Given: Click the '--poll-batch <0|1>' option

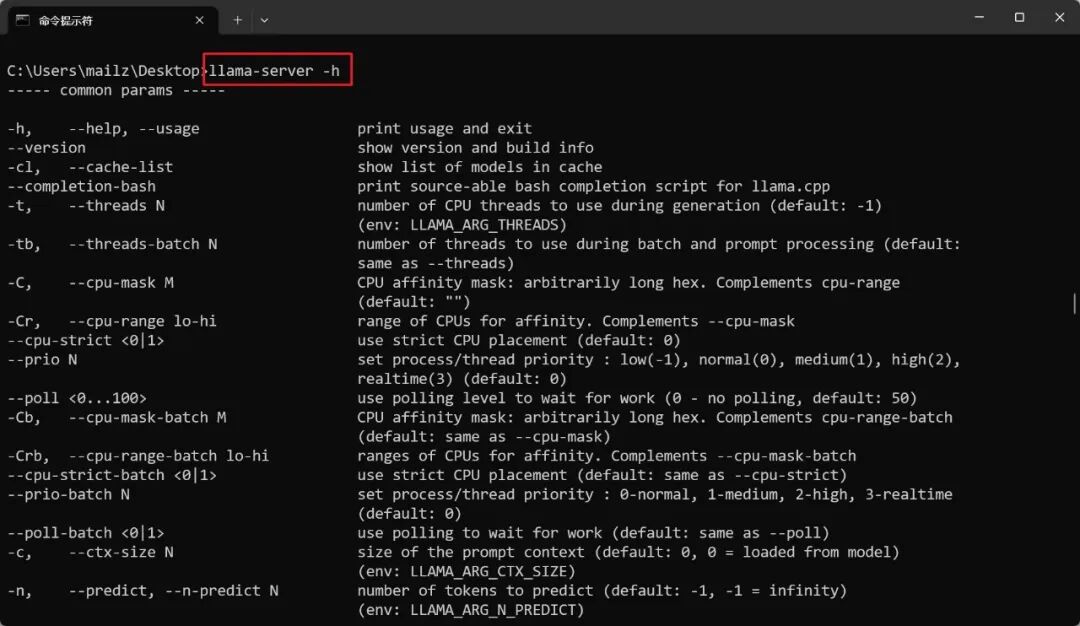Looking at the screenshot, I should (x=85, y=533).
